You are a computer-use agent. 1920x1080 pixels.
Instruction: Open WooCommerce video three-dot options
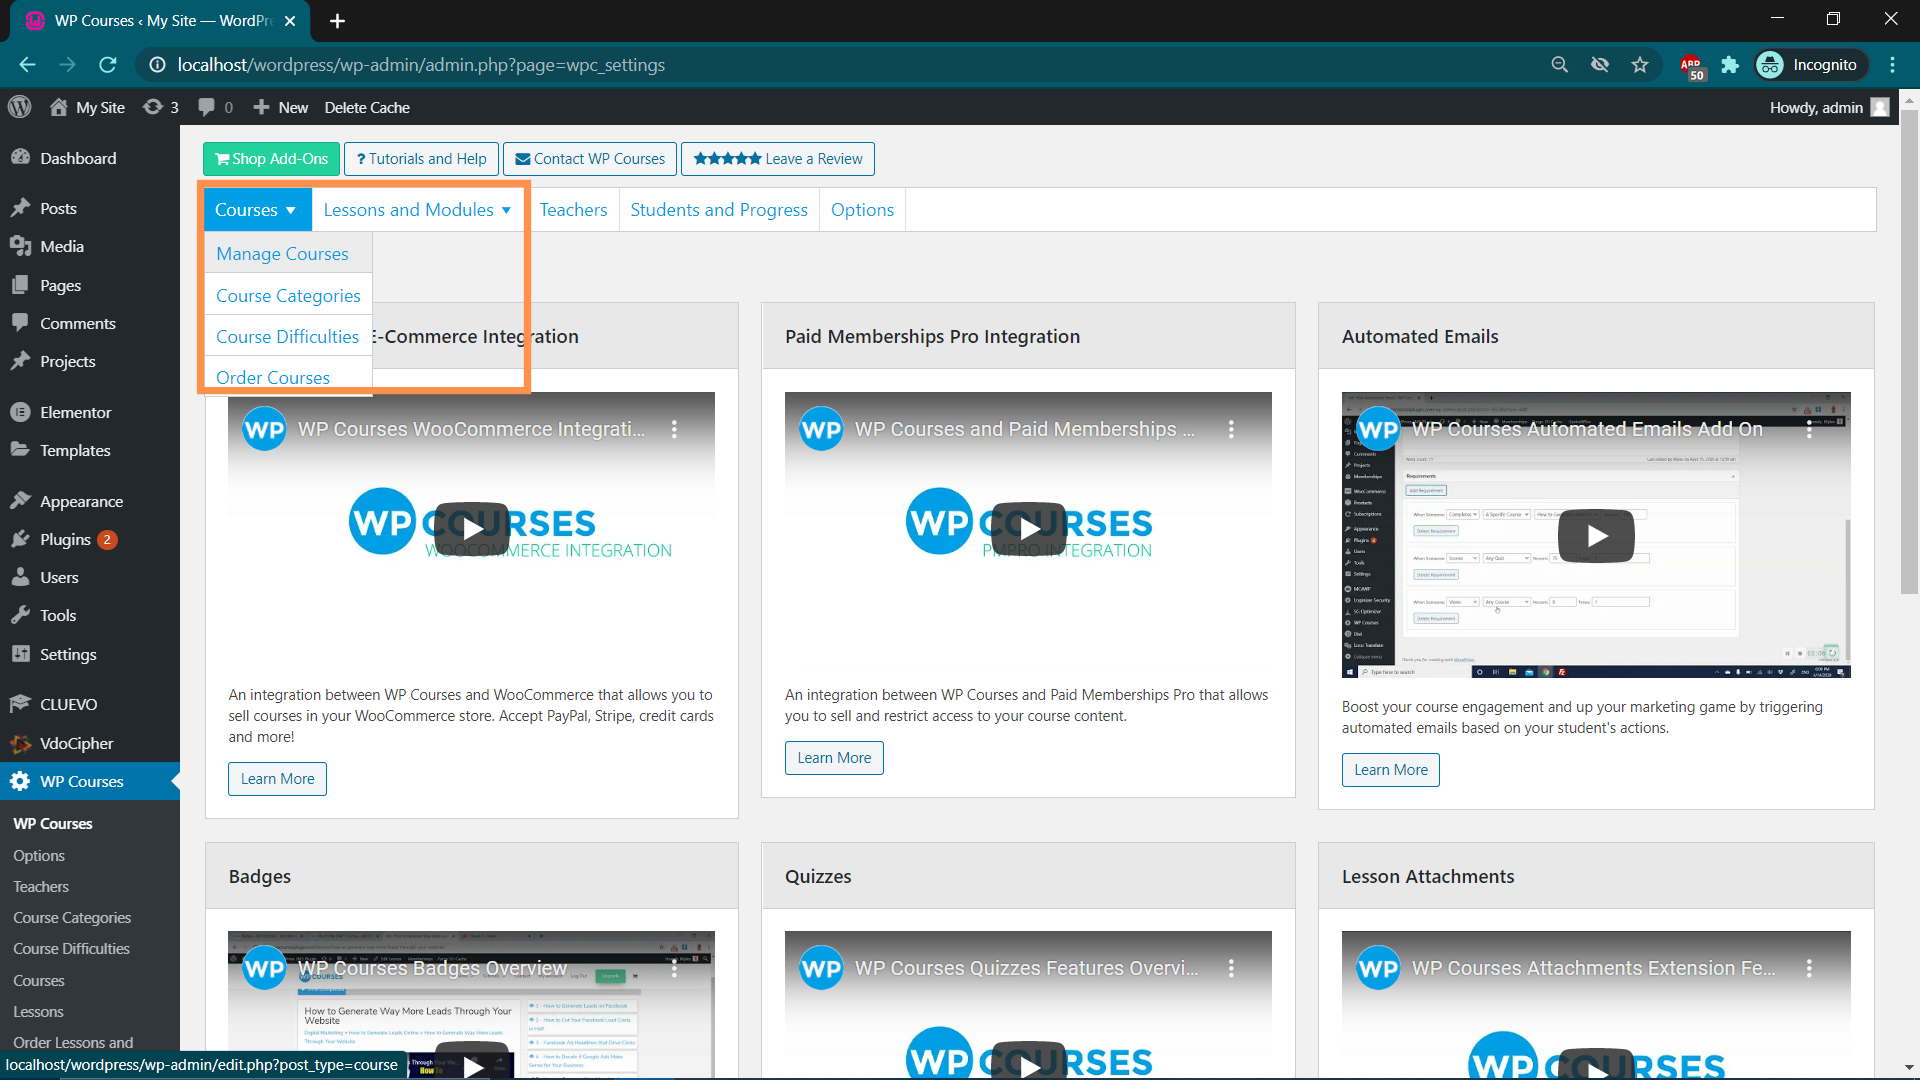(x=675, y=429)
